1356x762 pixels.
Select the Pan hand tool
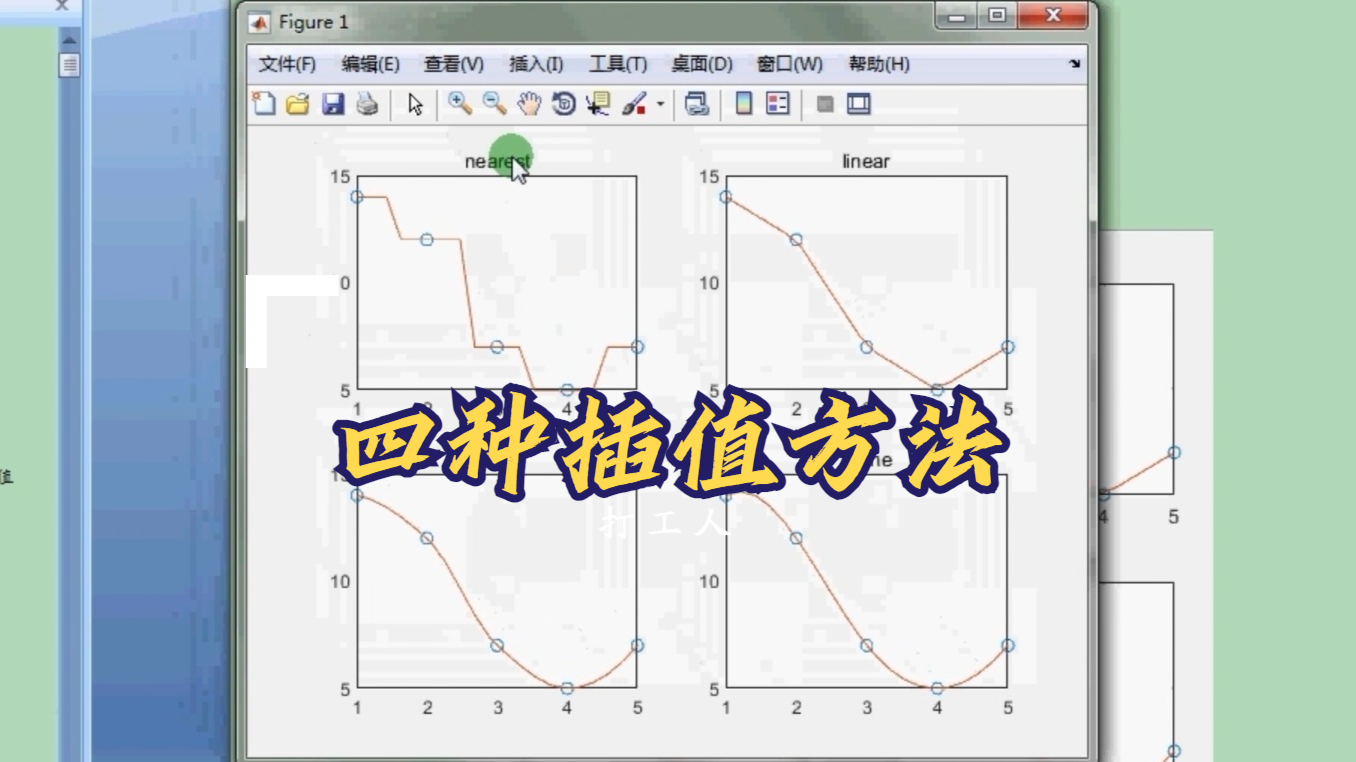point(529,103)
